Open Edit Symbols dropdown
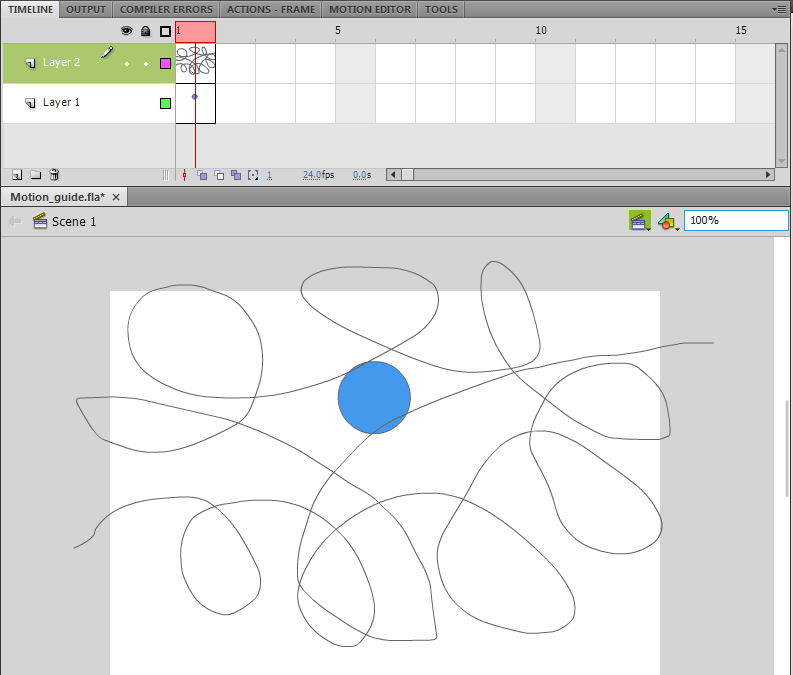 (668, 221)
